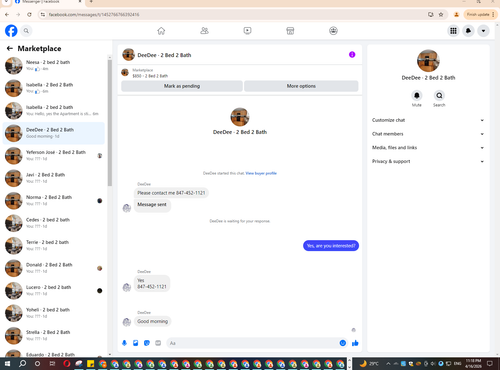This screenshot has width=500, height=370.
Task: Open Strella - 2 Bed 2 Bath chat
Action: tap(54, 336)
